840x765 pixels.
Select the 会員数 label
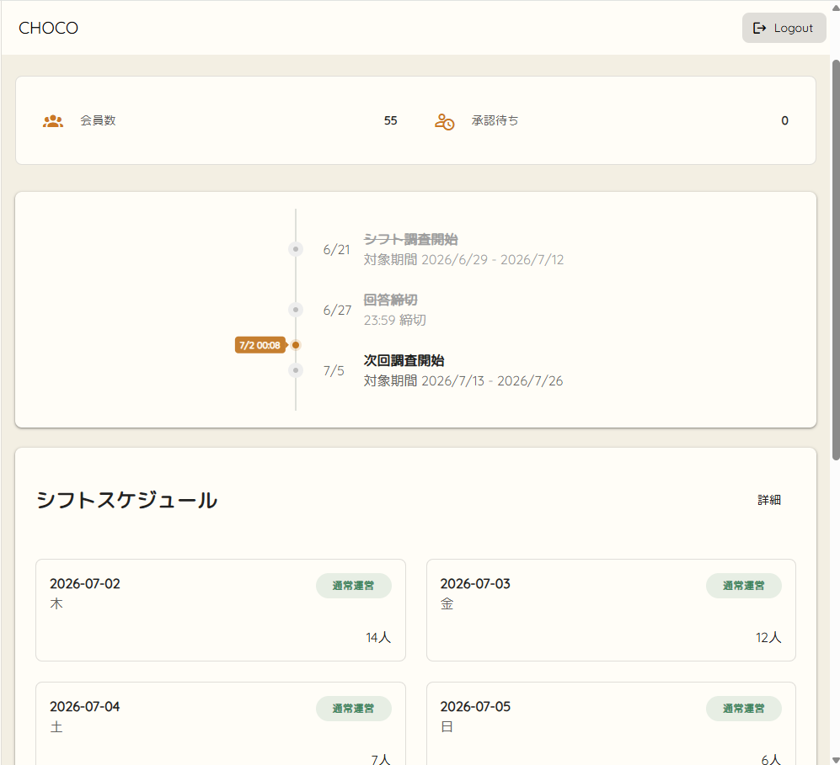[98, 121]
